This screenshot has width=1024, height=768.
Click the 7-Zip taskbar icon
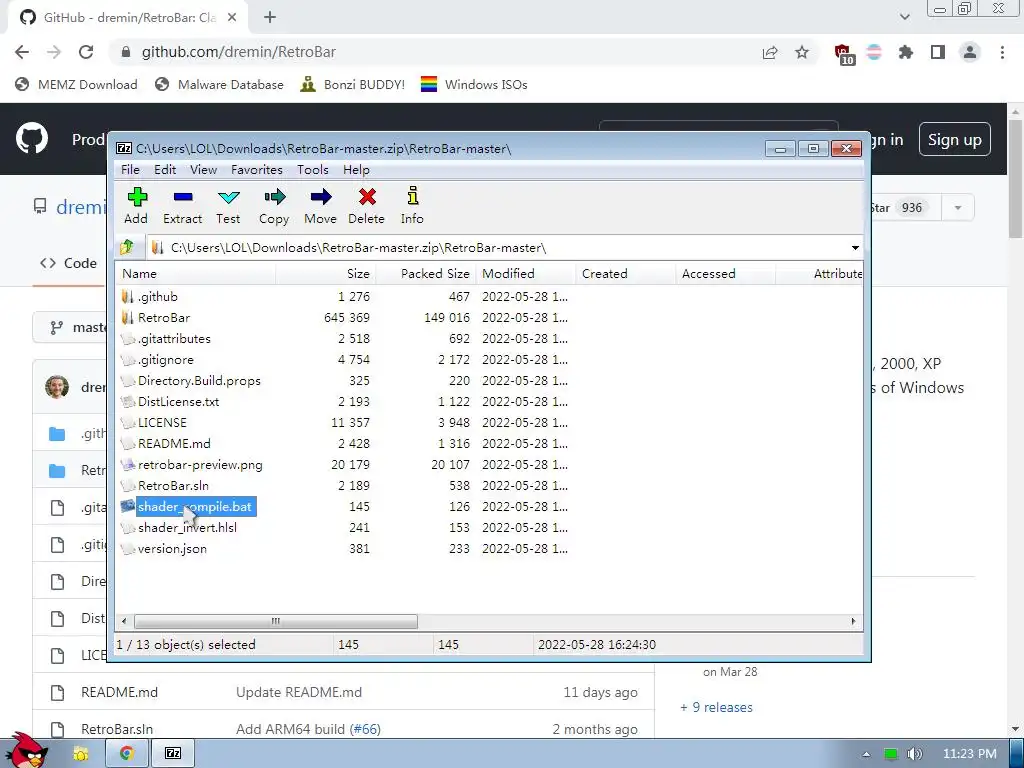coord(173,753)
